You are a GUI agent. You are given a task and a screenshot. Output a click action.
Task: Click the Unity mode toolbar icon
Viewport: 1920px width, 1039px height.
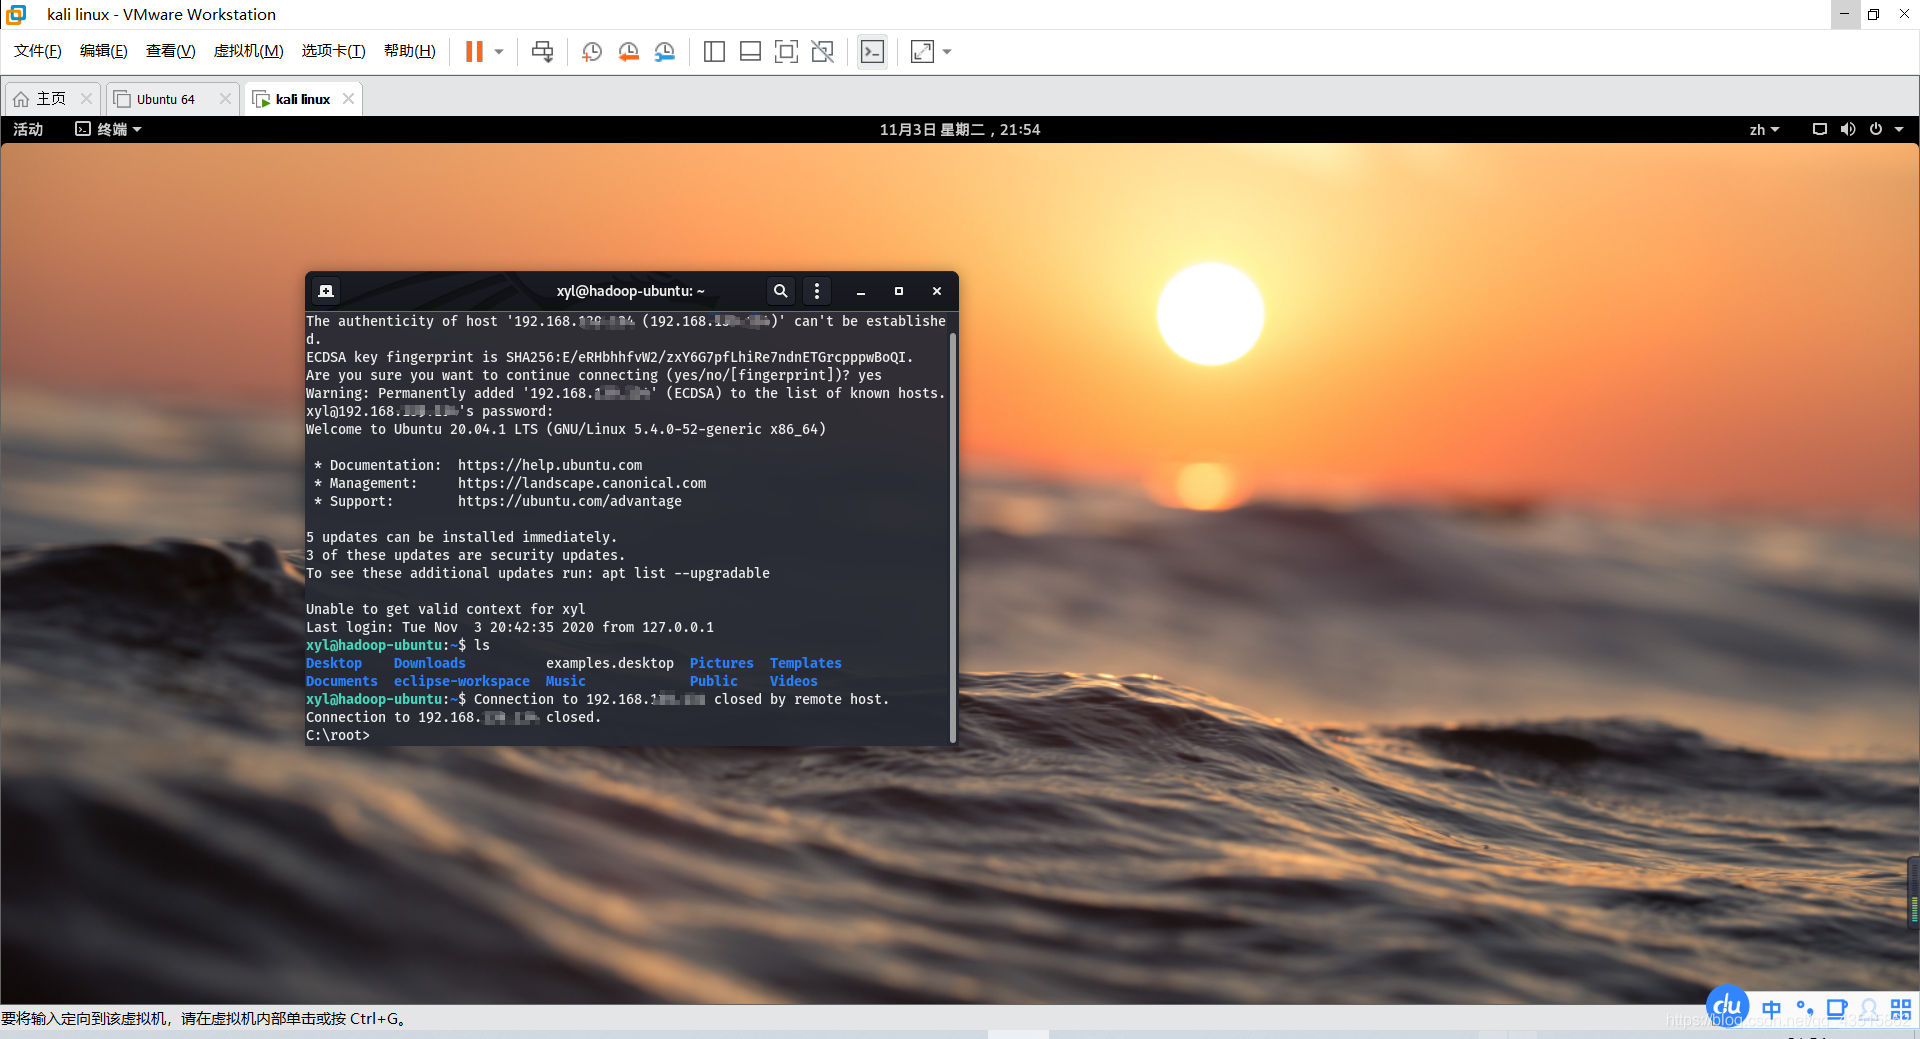pos(823,52)
